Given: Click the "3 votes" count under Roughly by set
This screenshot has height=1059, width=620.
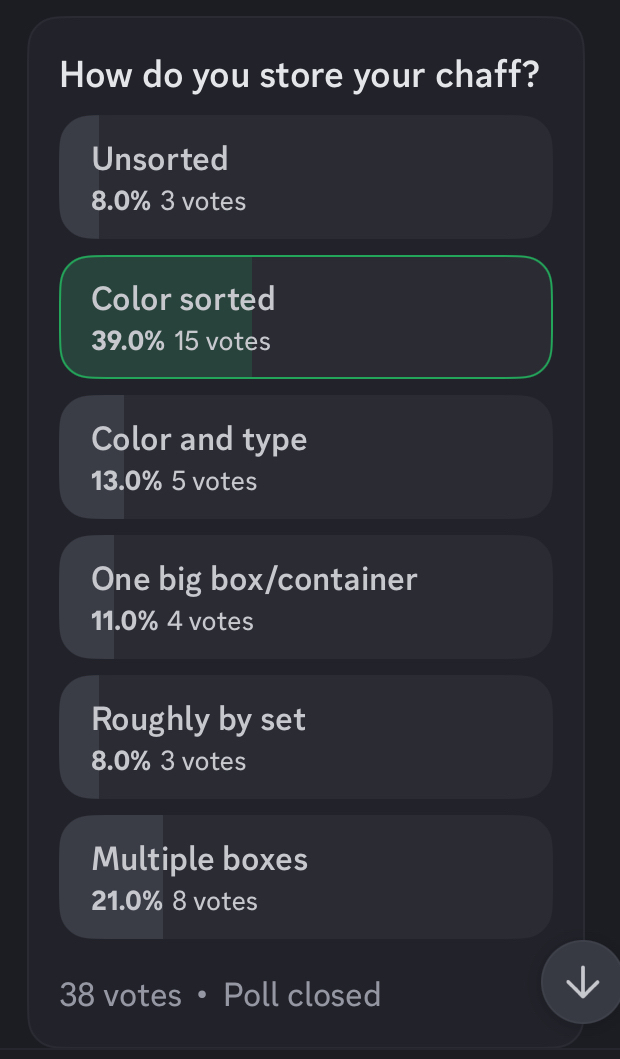Looking at the screenshot, I should [203, 761].
